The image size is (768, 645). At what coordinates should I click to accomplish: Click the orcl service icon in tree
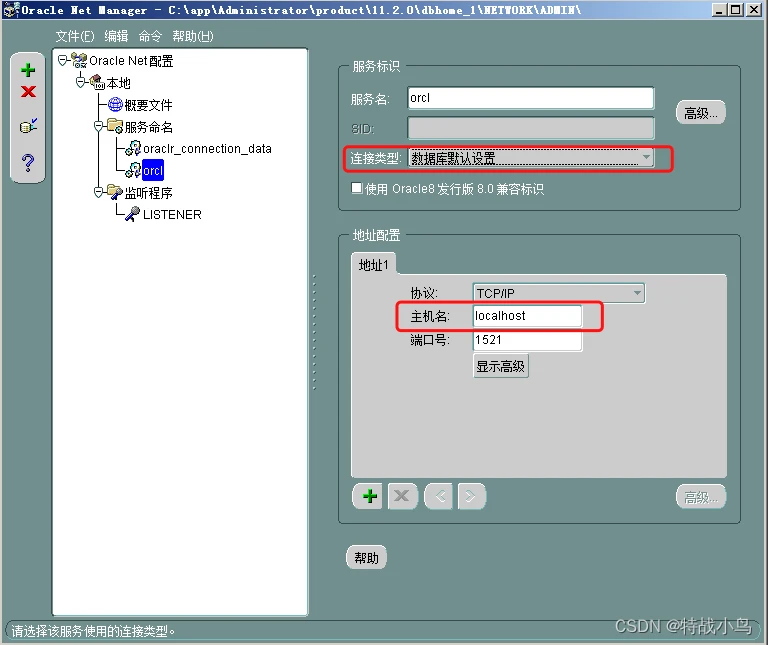(x=133, y=169)
